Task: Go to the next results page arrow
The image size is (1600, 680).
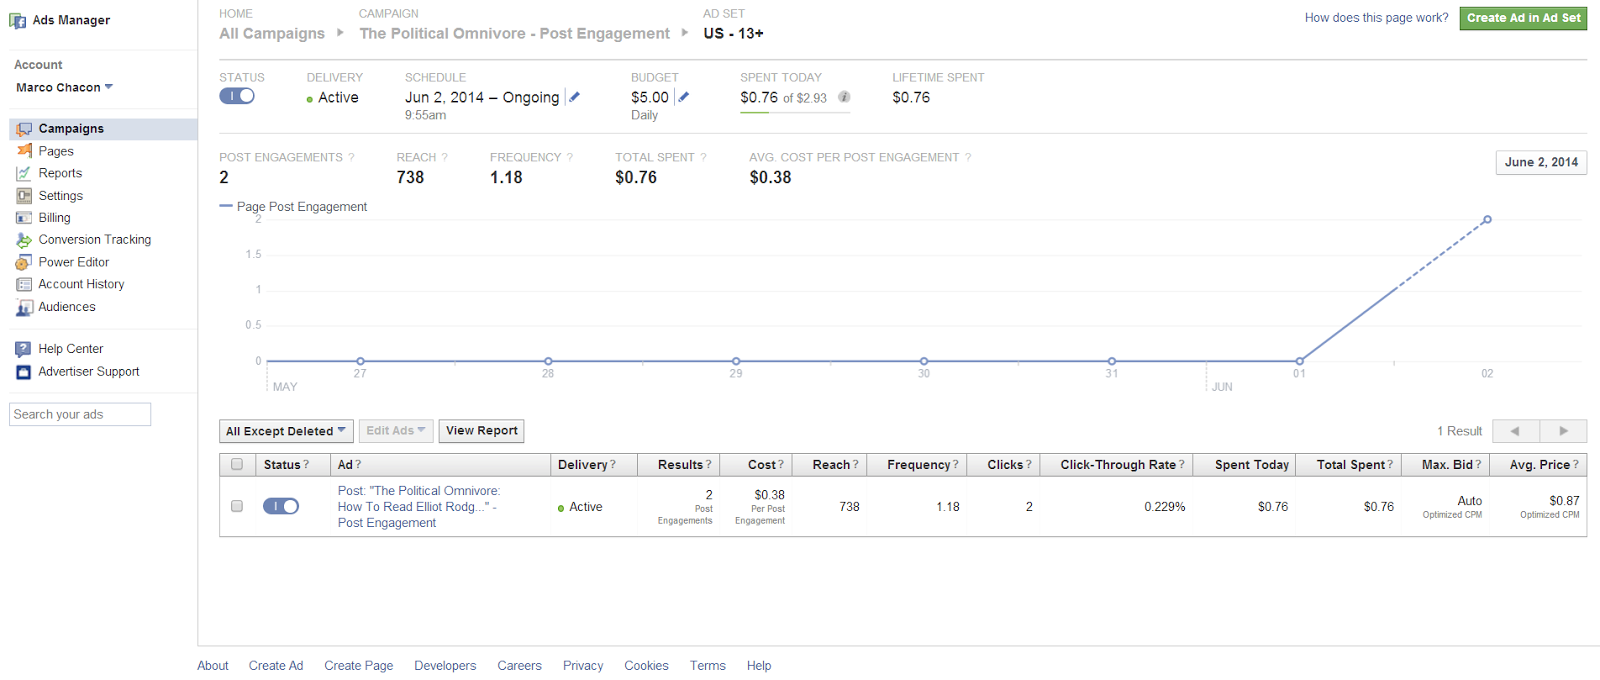Action: (1563, 431)
